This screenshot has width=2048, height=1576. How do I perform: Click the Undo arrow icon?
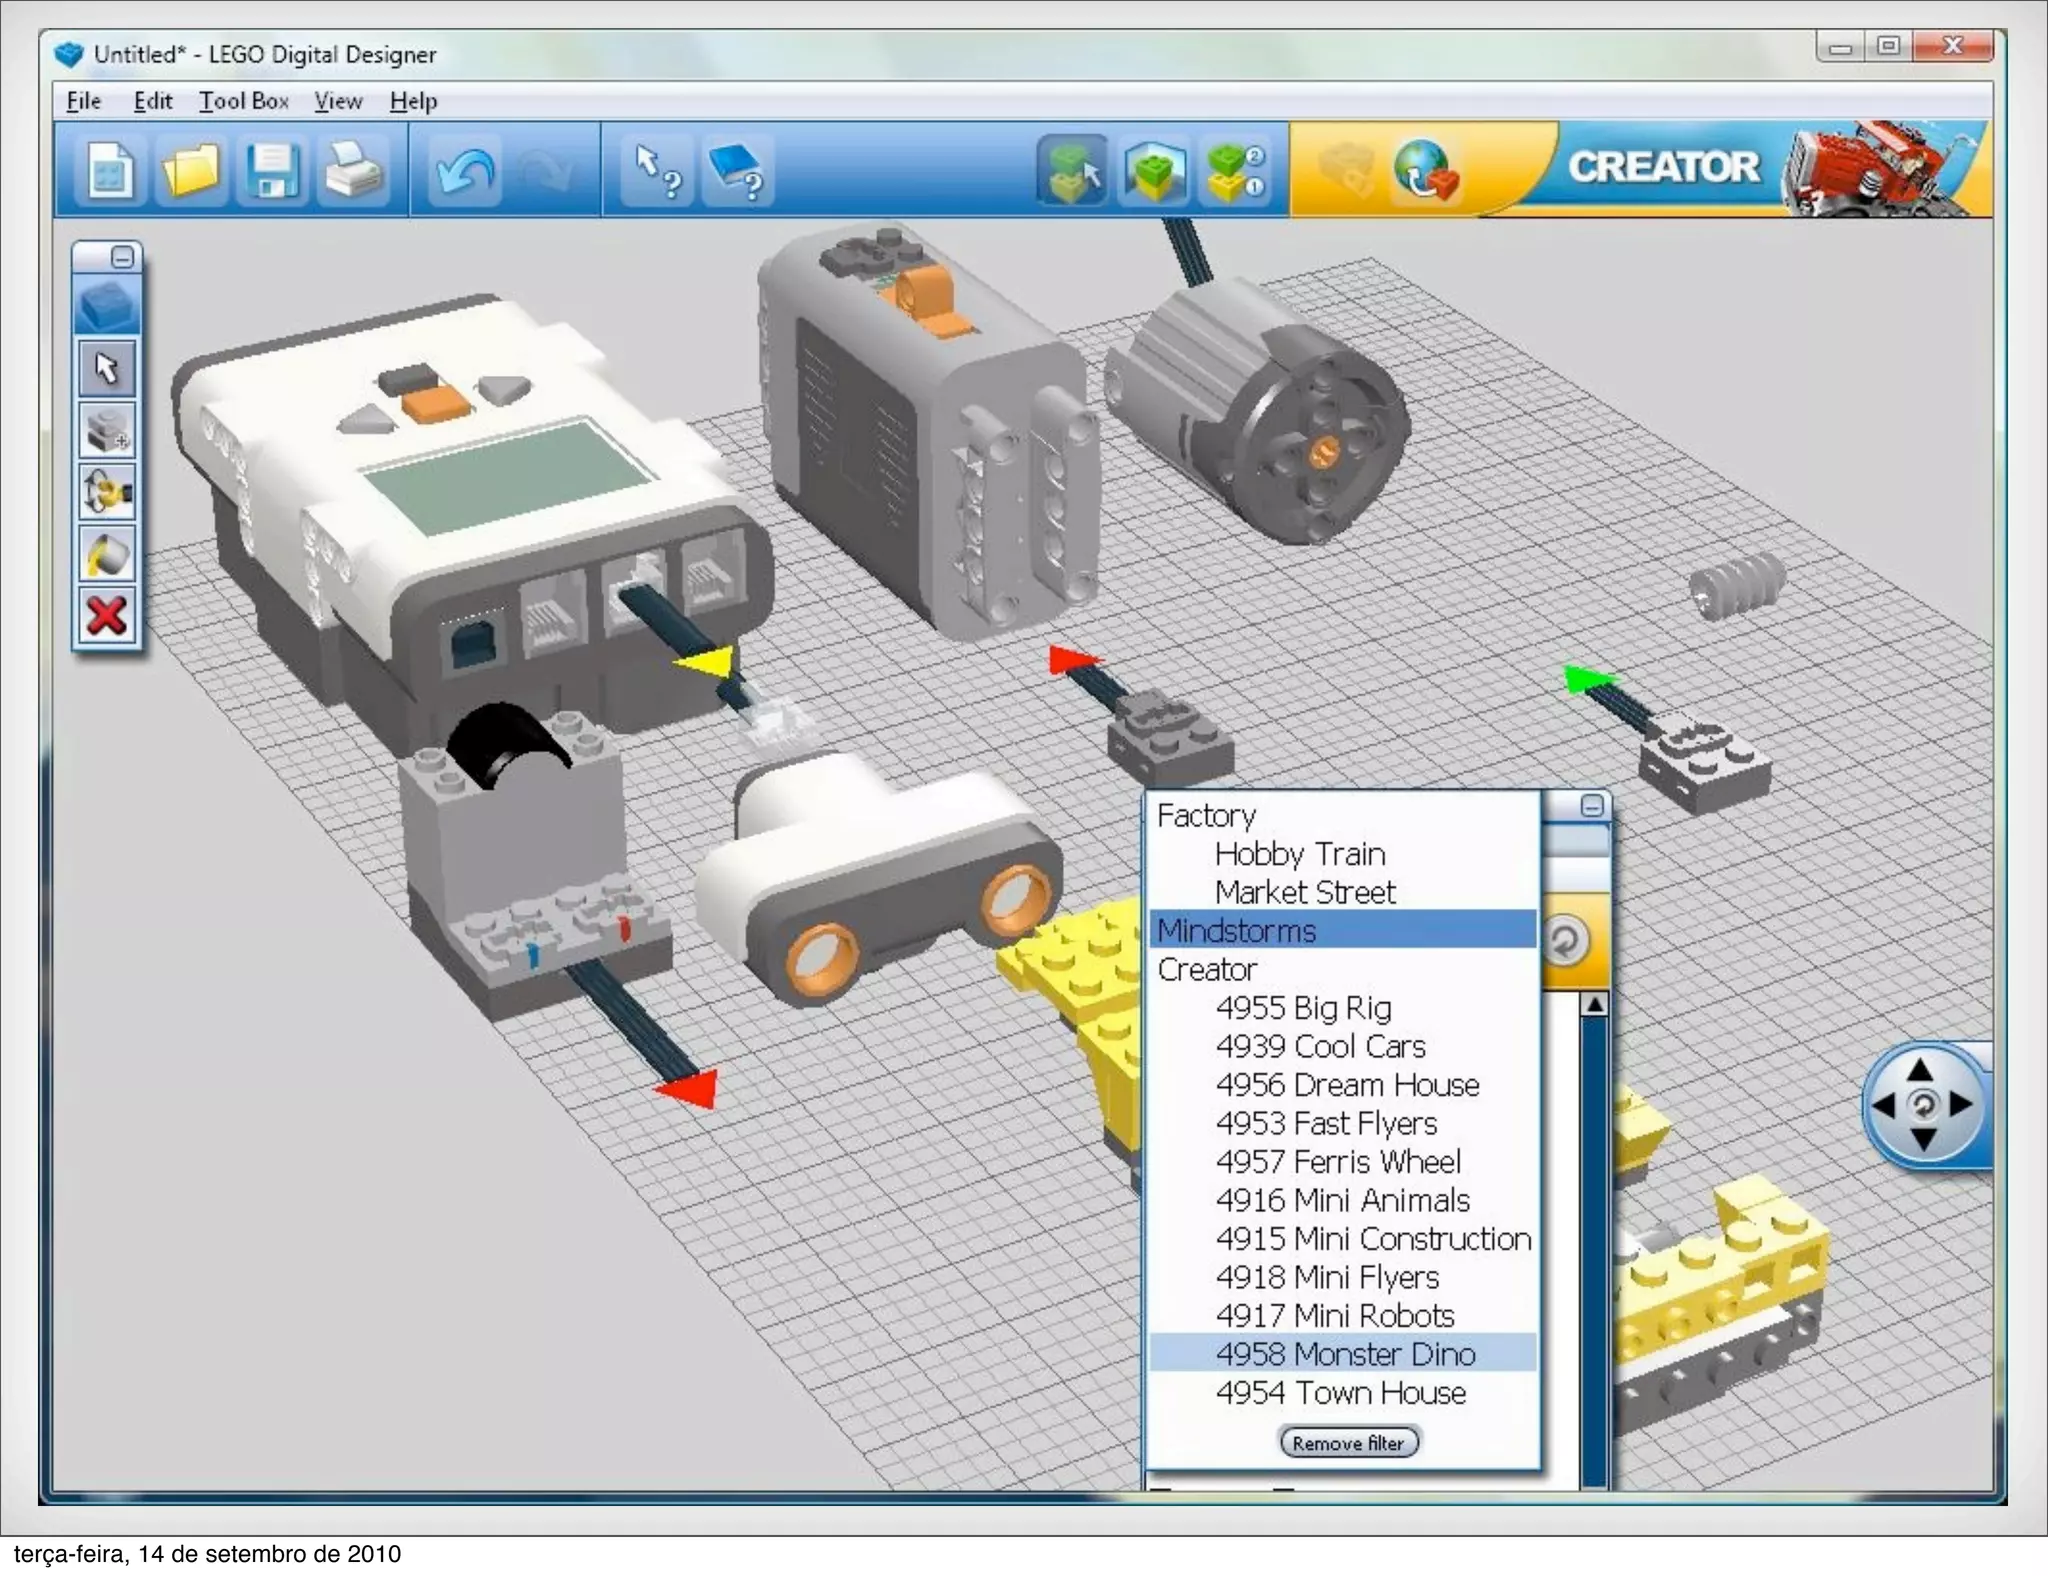point(464,171)
